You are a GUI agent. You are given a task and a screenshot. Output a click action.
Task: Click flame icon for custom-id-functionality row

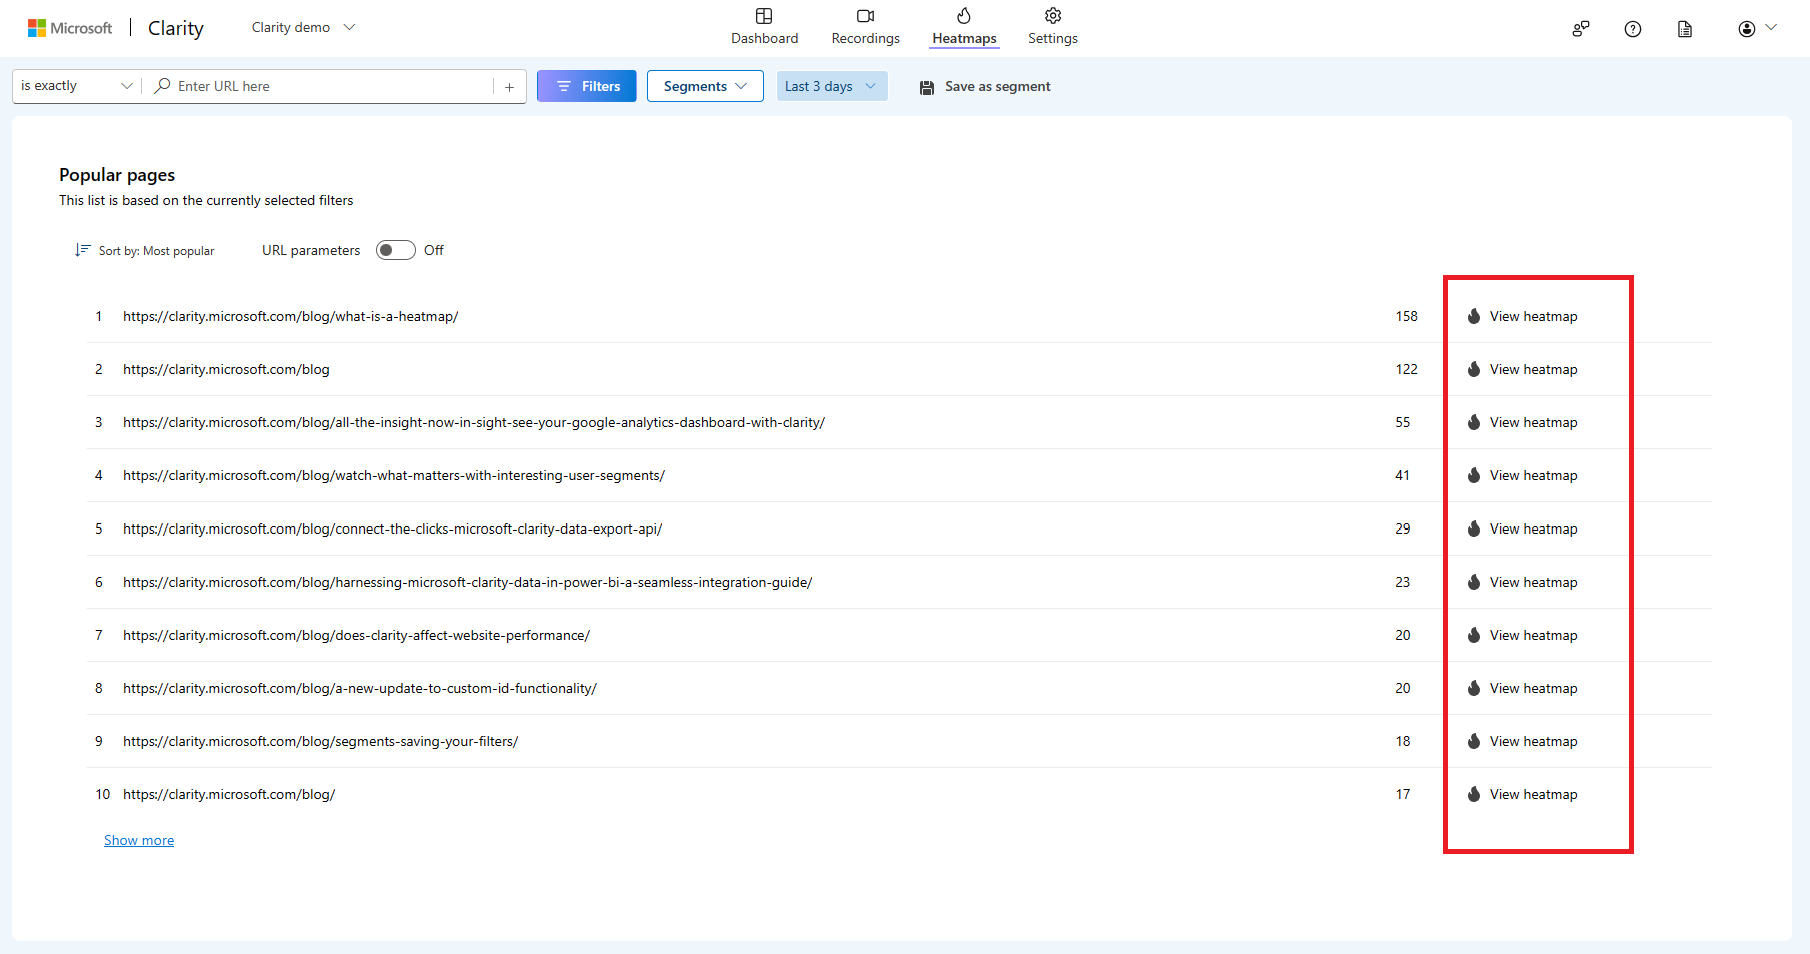pos(1473,688)
